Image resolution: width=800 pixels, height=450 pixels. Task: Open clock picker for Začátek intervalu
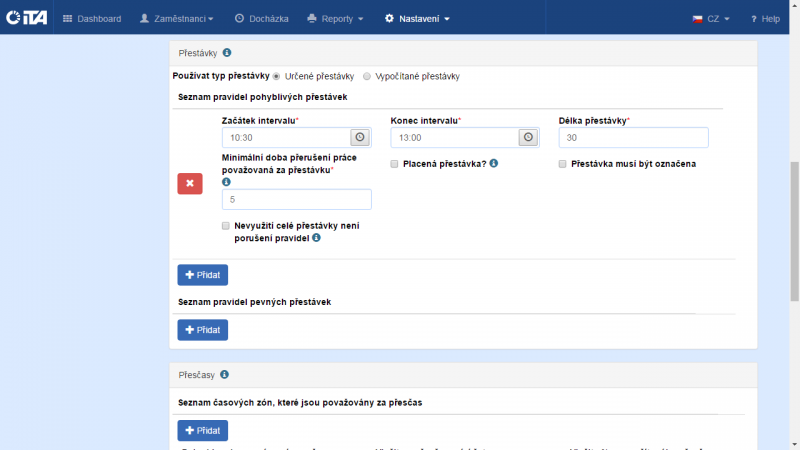[x=360, y=137]
